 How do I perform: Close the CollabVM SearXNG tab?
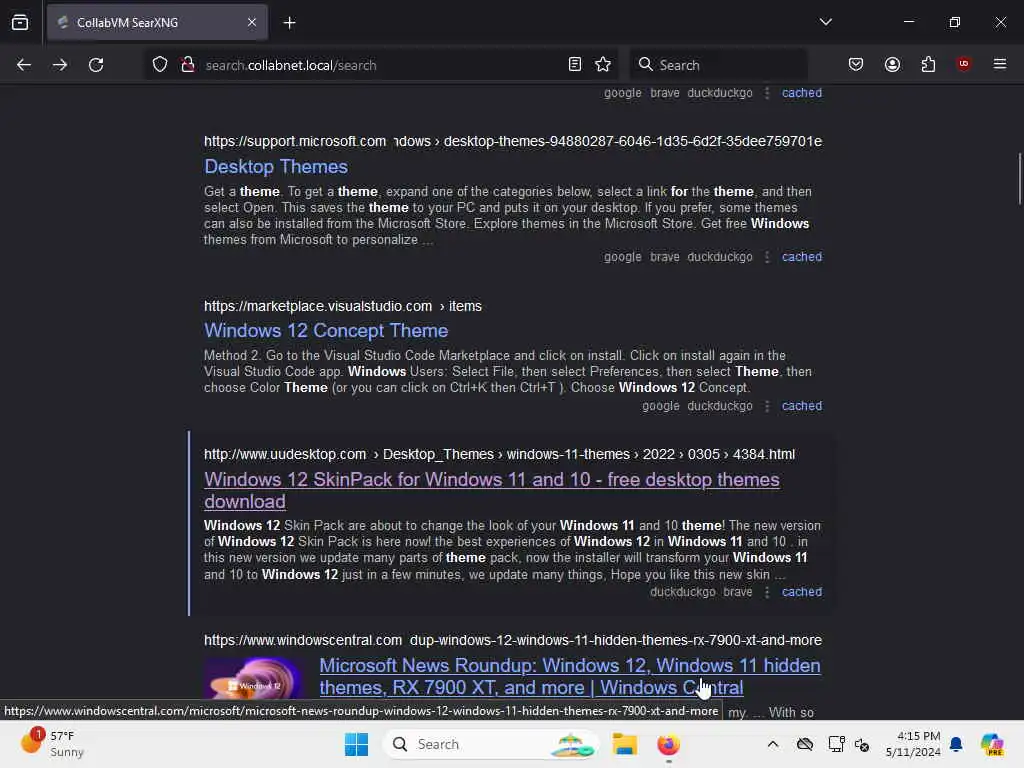252,22
